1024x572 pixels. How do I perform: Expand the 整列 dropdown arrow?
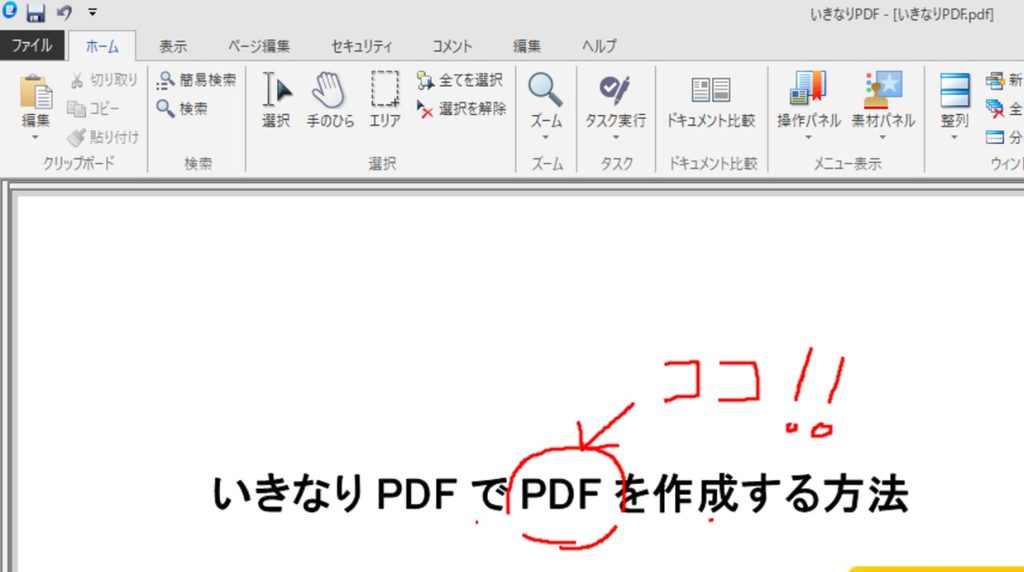pyautogui.click(x=954, y=137)
